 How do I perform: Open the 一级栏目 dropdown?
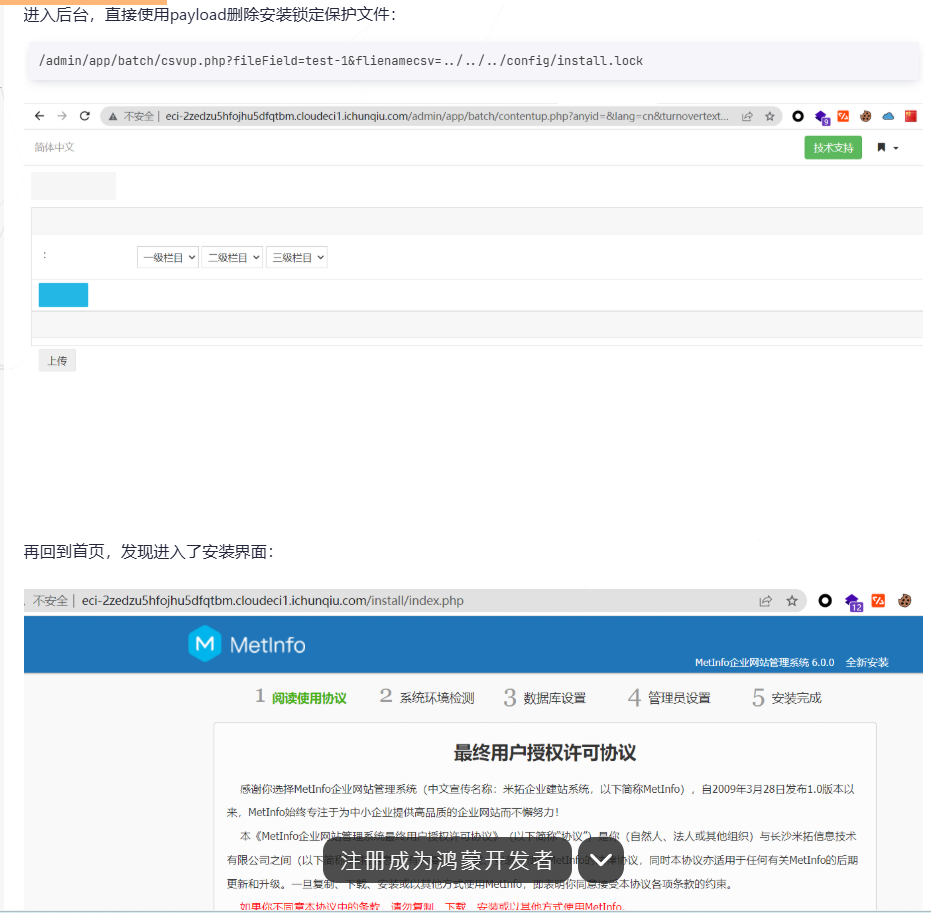(168, 257)
